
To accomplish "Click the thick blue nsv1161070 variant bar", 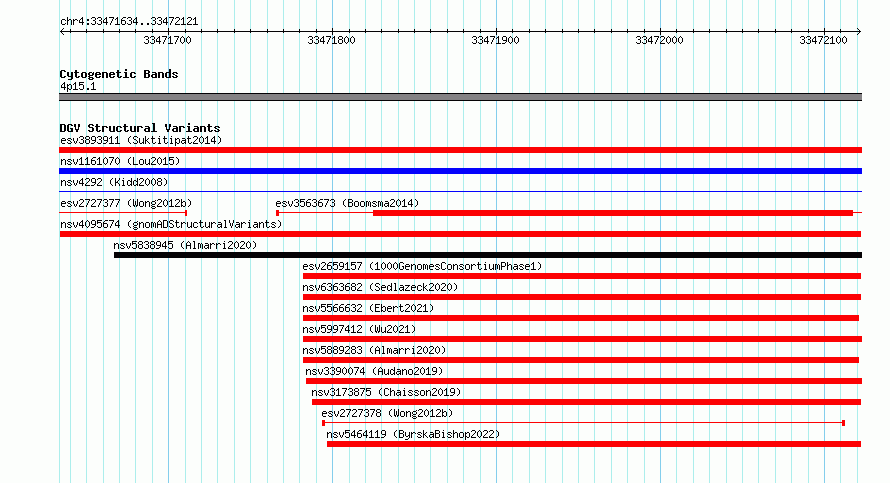I will point(460,171).
